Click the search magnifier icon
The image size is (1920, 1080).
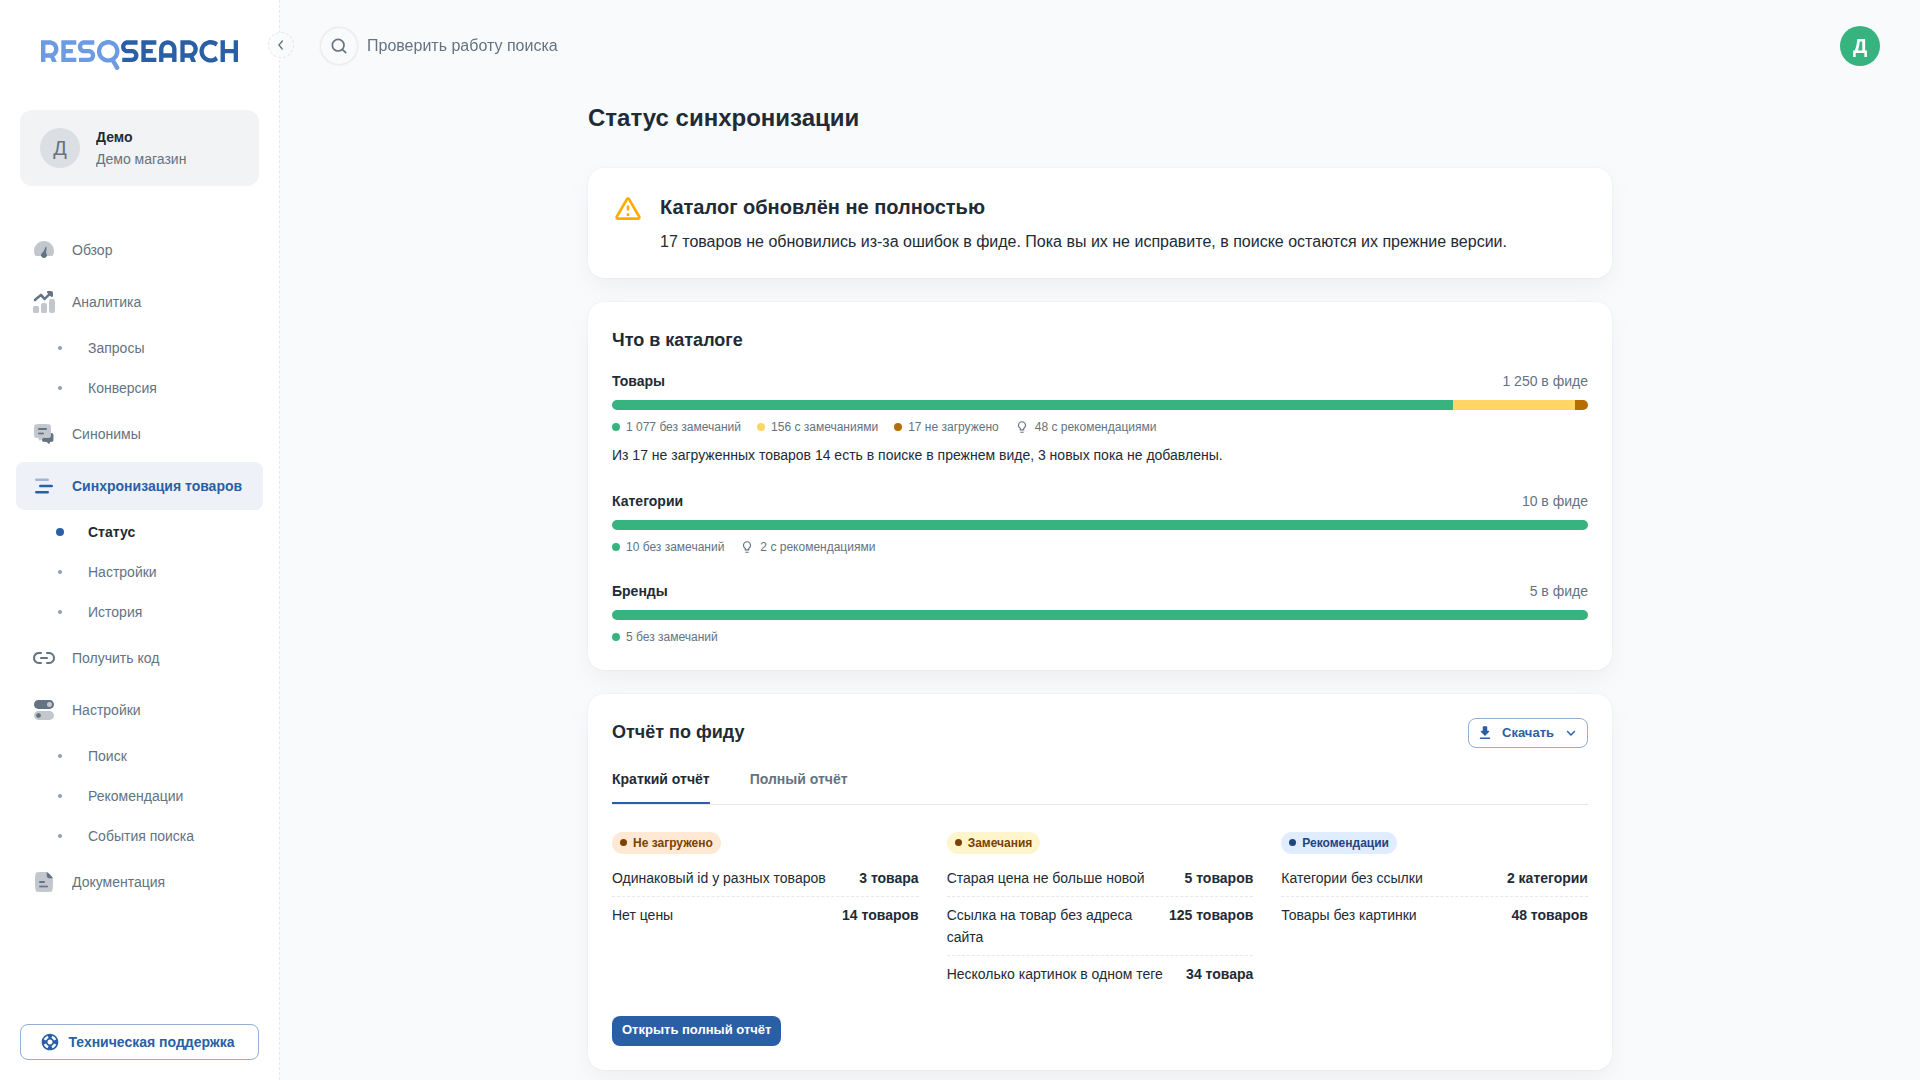[x=339, y=46]
